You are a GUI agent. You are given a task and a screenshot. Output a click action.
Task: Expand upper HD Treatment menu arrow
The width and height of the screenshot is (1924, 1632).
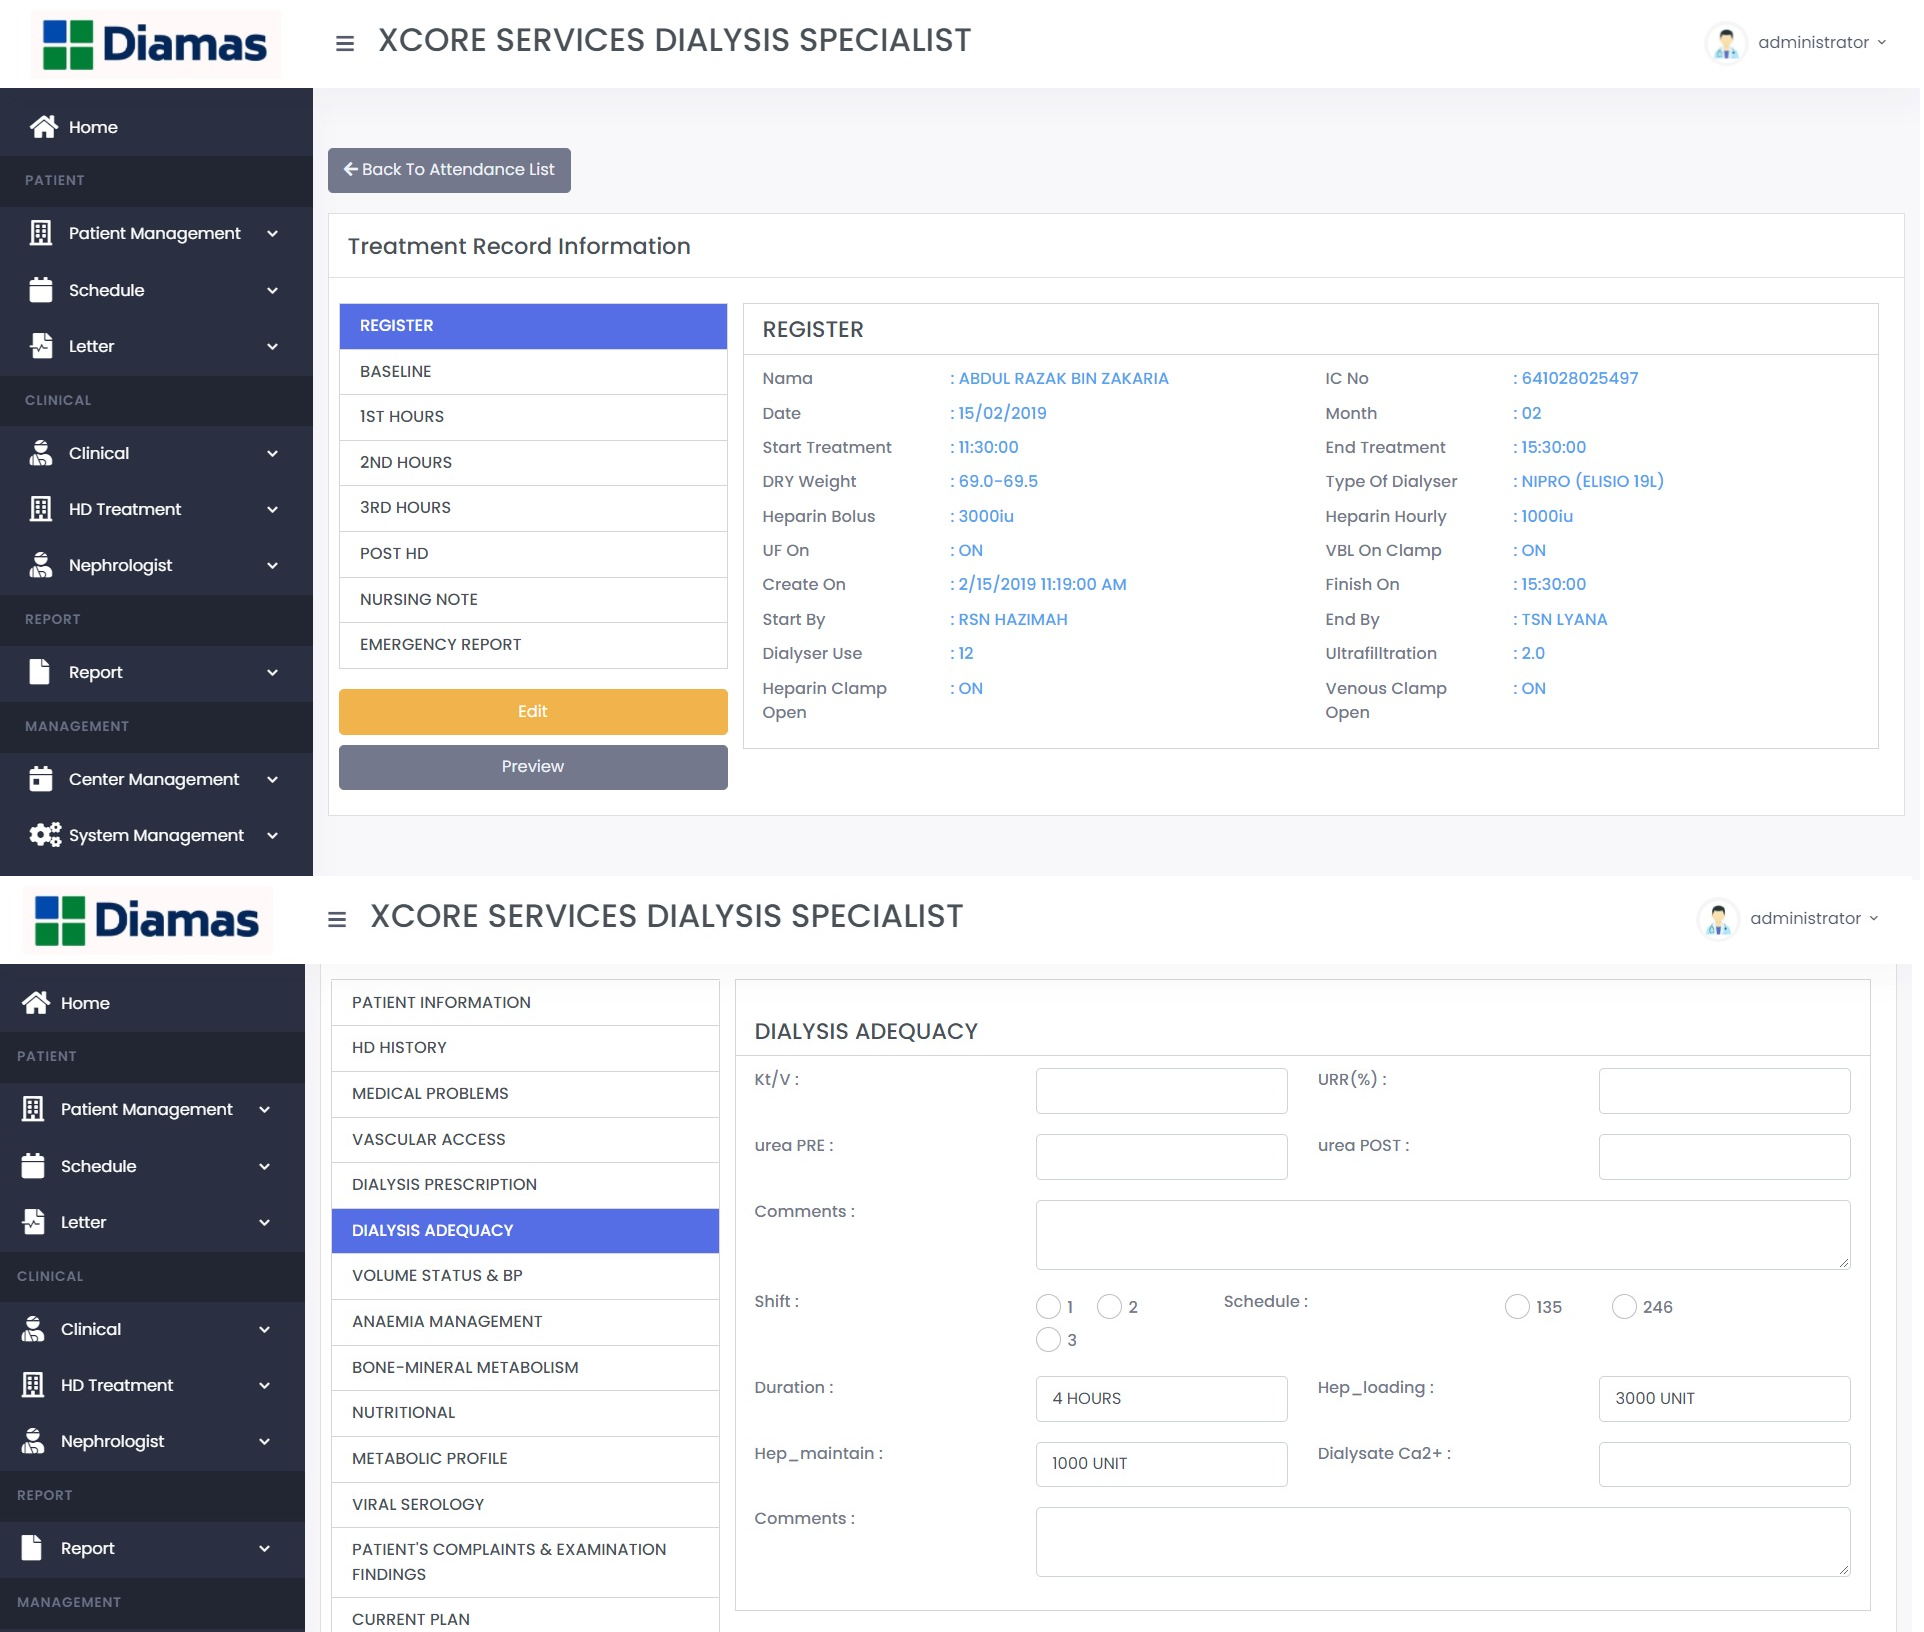click(x=272, y=509)
